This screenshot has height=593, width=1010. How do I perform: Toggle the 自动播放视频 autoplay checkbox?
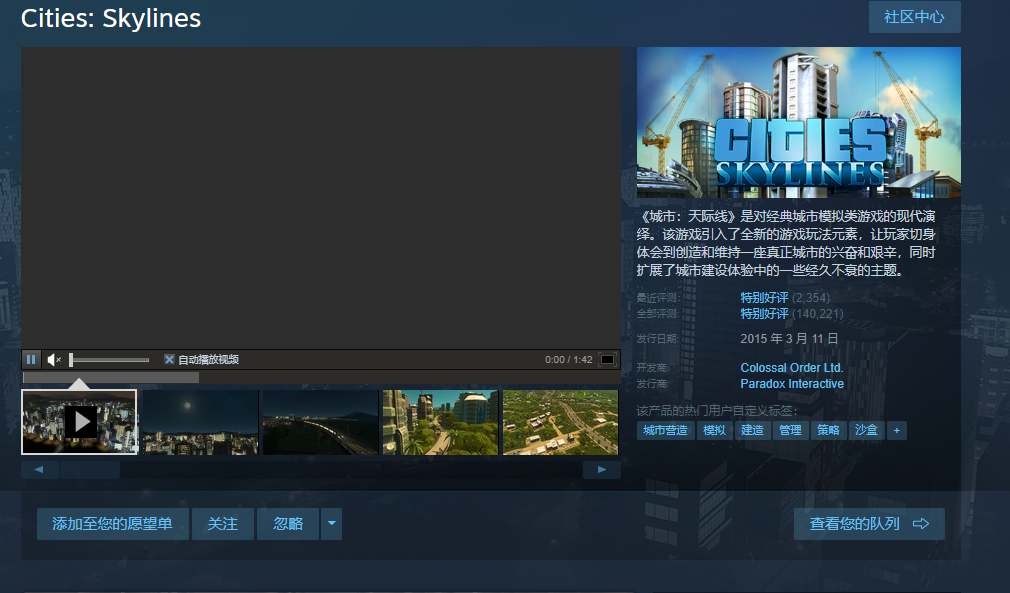(169, 359)
